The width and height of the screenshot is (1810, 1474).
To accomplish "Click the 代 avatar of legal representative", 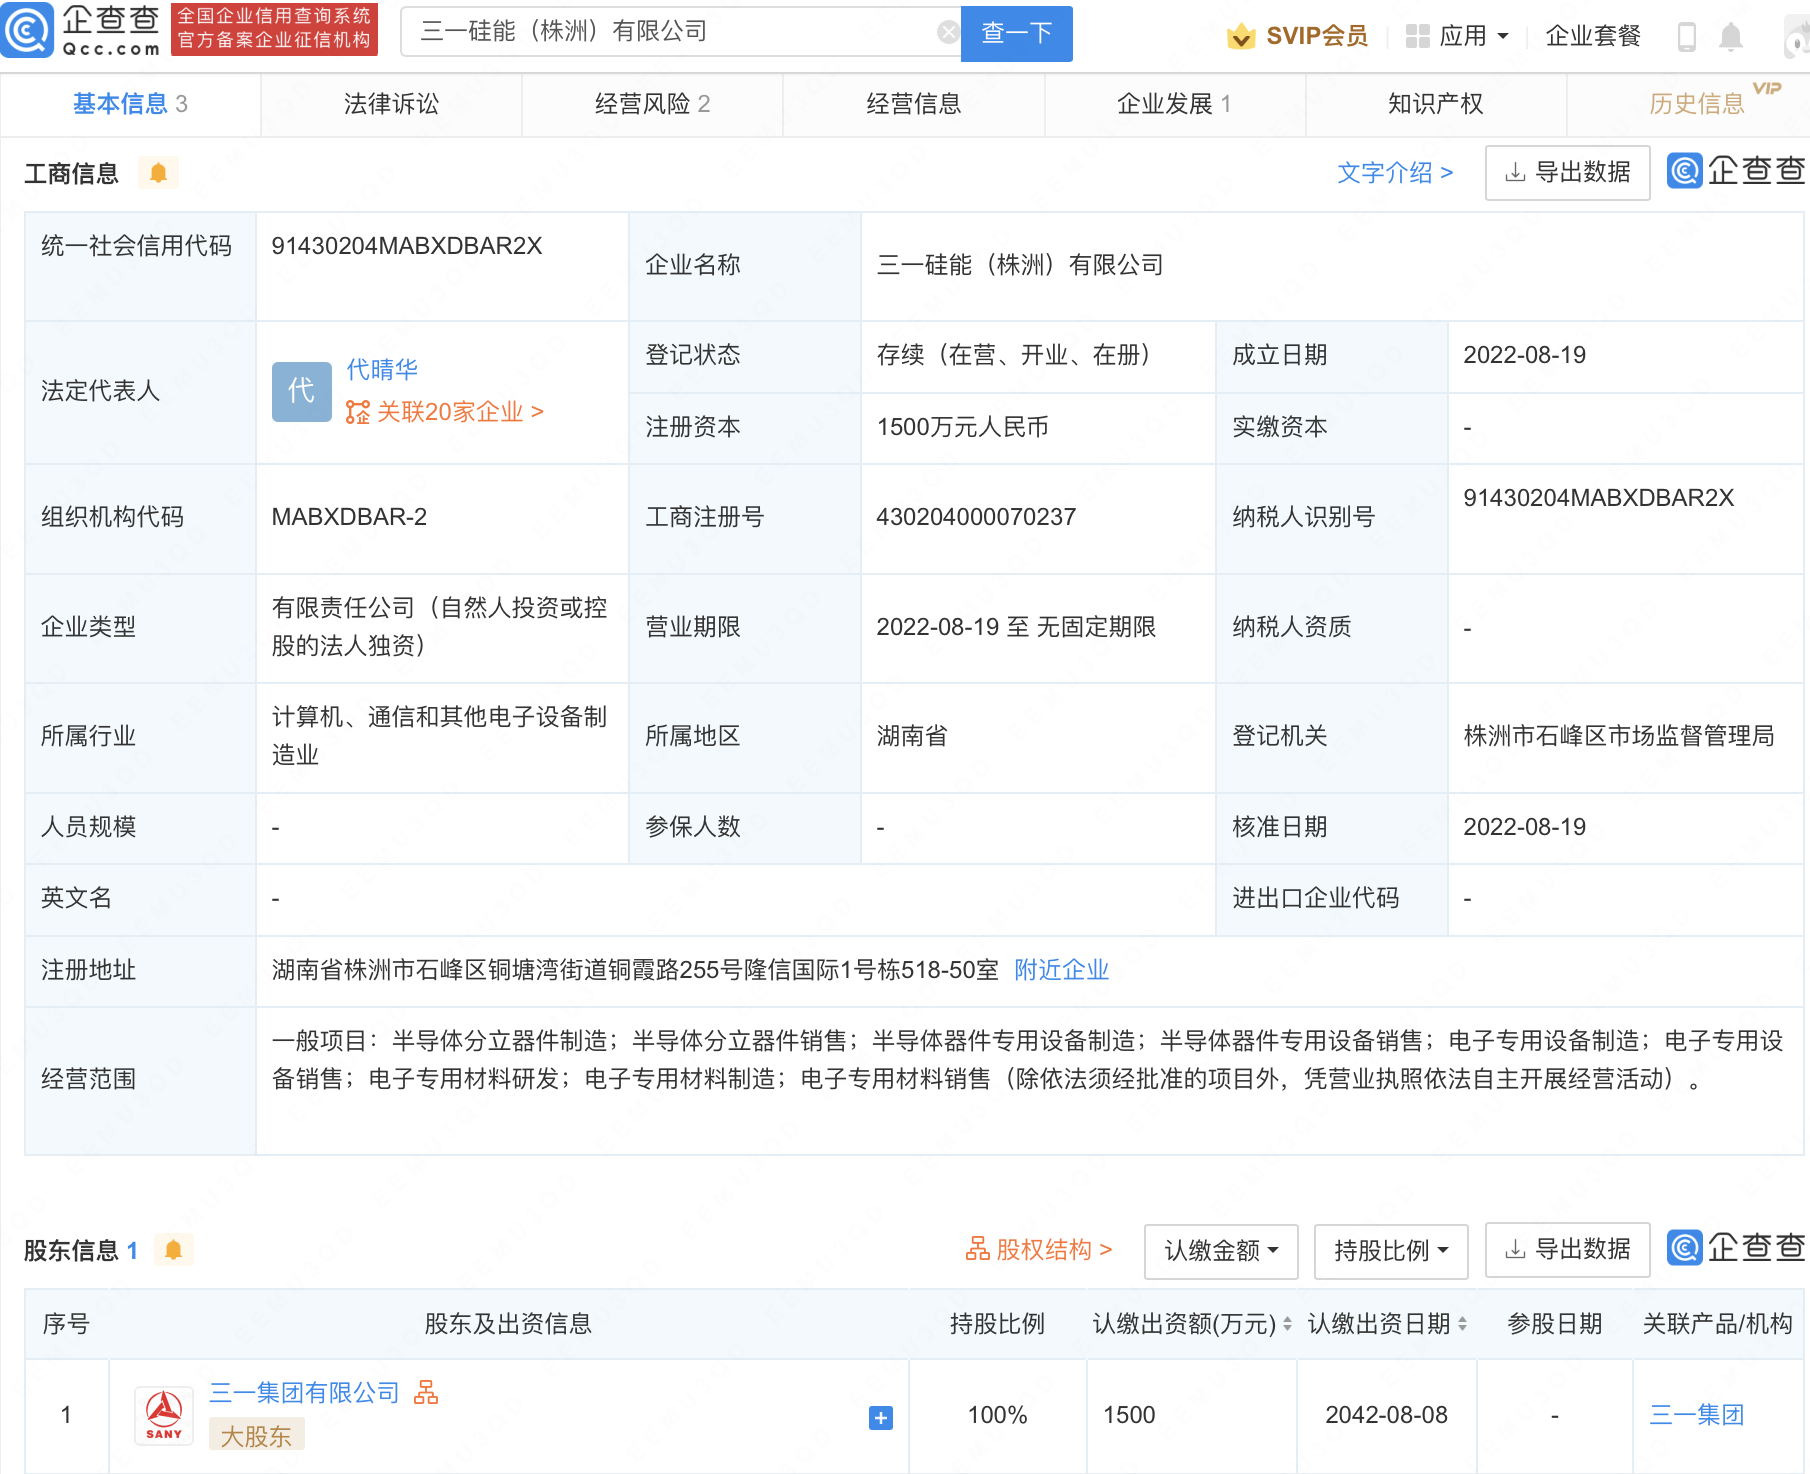I will [x=301, y=391].
